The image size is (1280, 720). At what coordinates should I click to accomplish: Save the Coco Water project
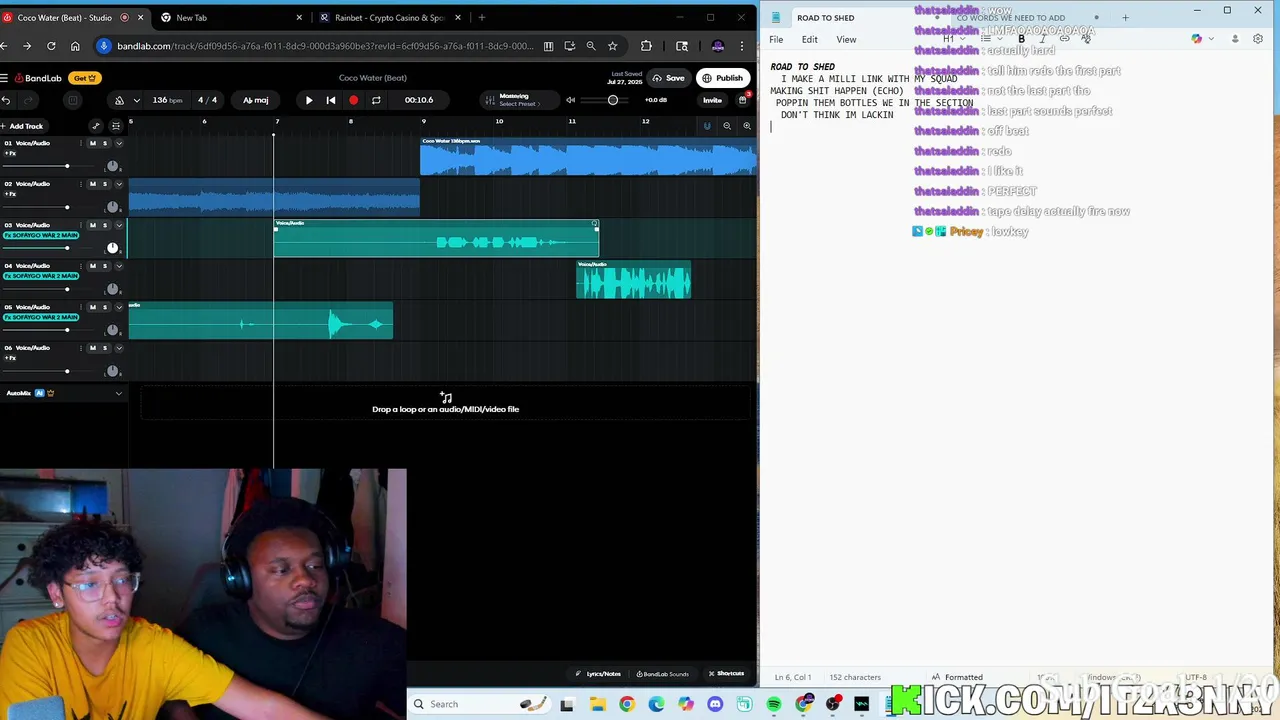pos(669,78)
